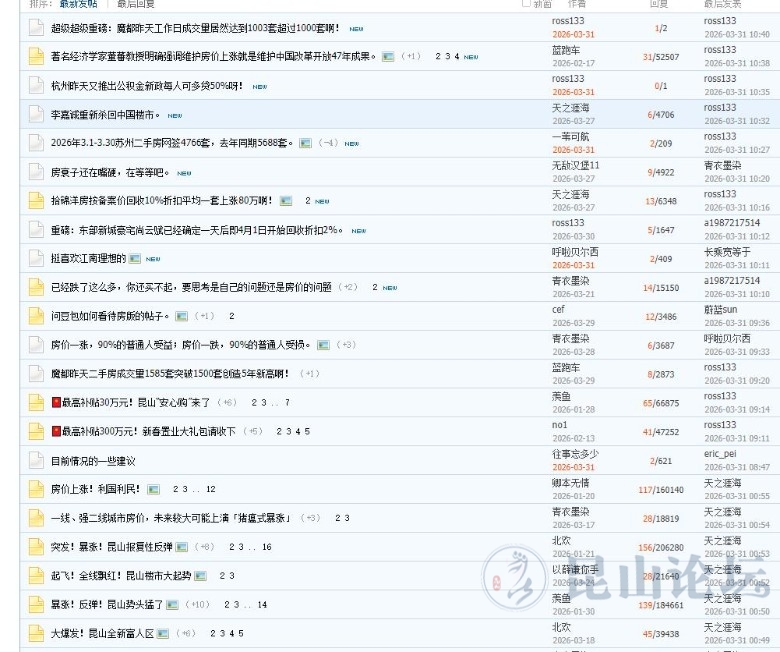The height and width of the screenshot is (652, 780).
Task: Open page 12 of 房价上涨！利国利民！ thread
Action: tap(210, 490)
